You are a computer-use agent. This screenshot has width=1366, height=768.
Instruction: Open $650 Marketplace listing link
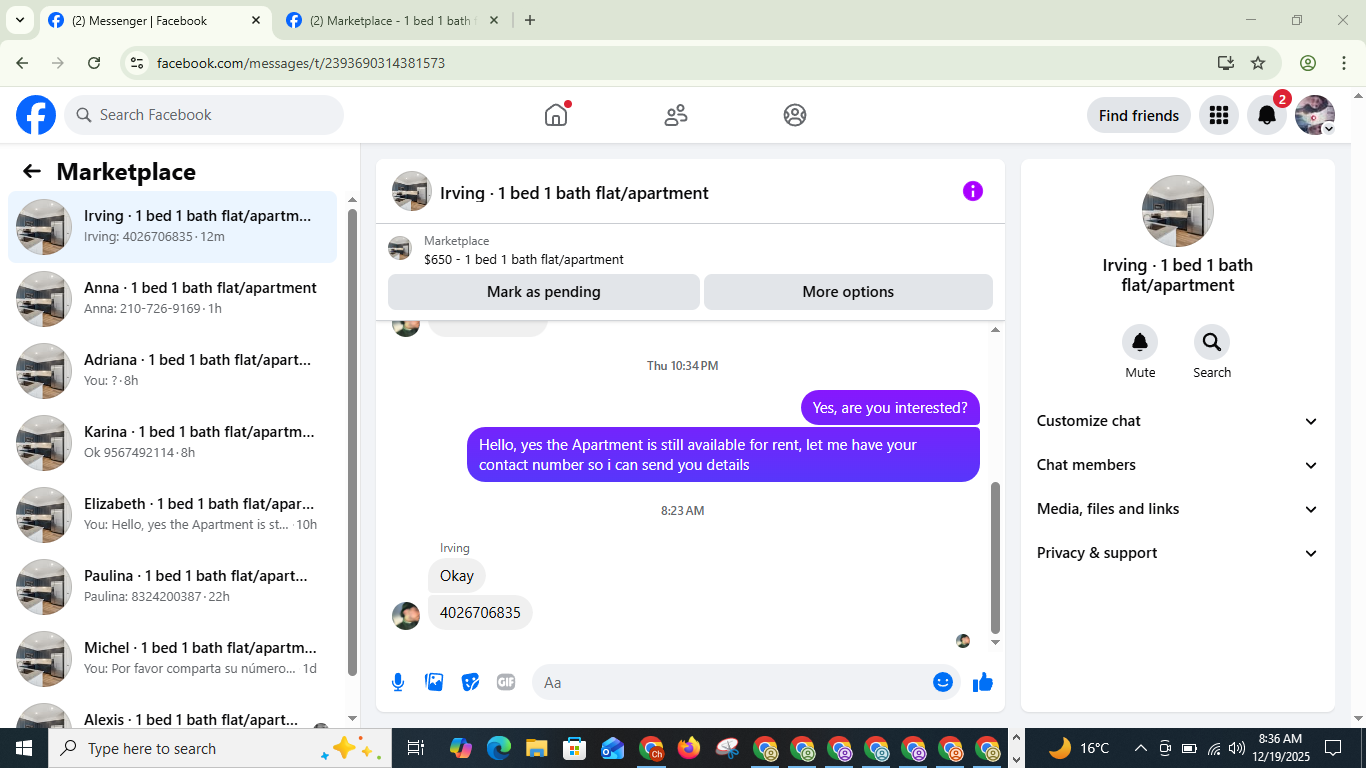tap(523, 259)
